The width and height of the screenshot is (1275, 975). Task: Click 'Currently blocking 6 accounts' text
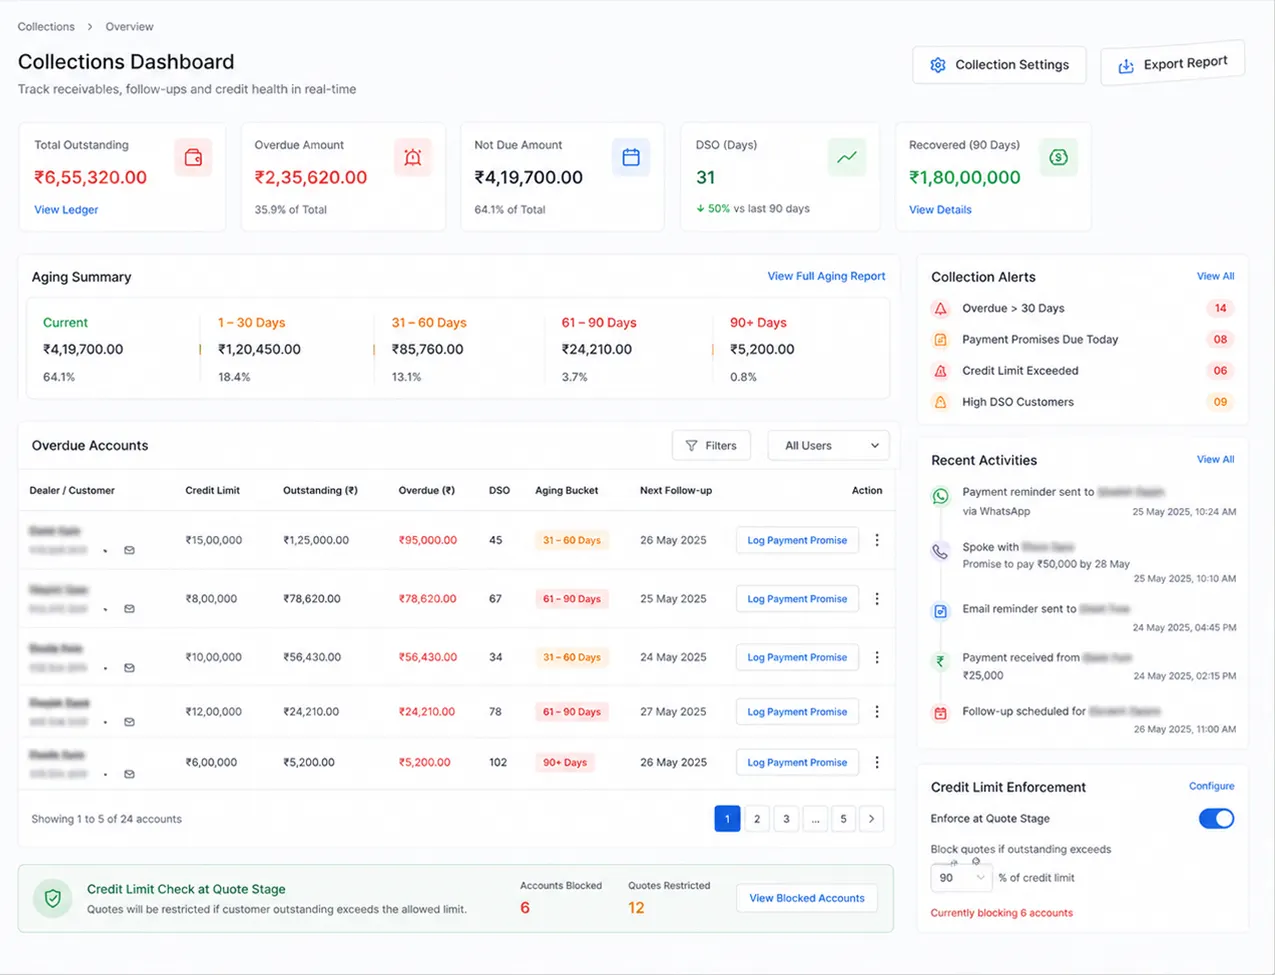[x=1001, y=913]
